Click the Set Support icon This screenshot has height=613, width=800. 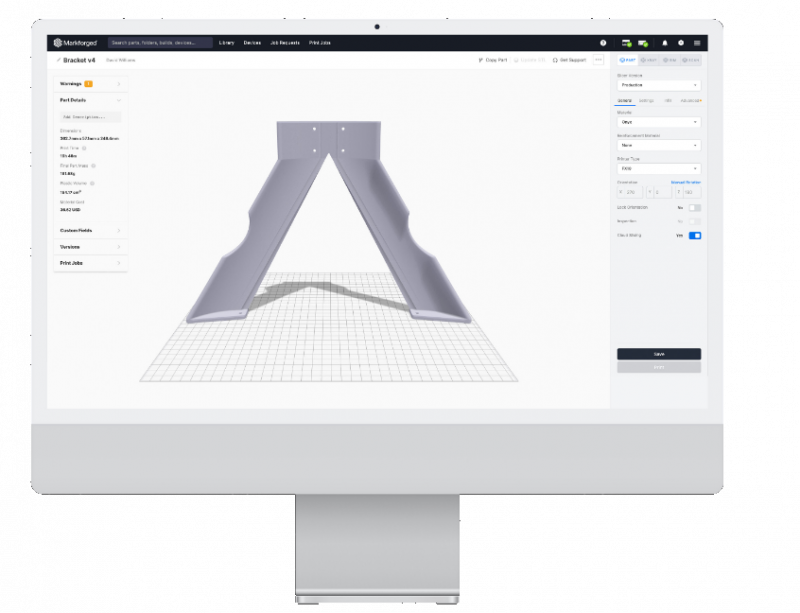tap(555, 60)
